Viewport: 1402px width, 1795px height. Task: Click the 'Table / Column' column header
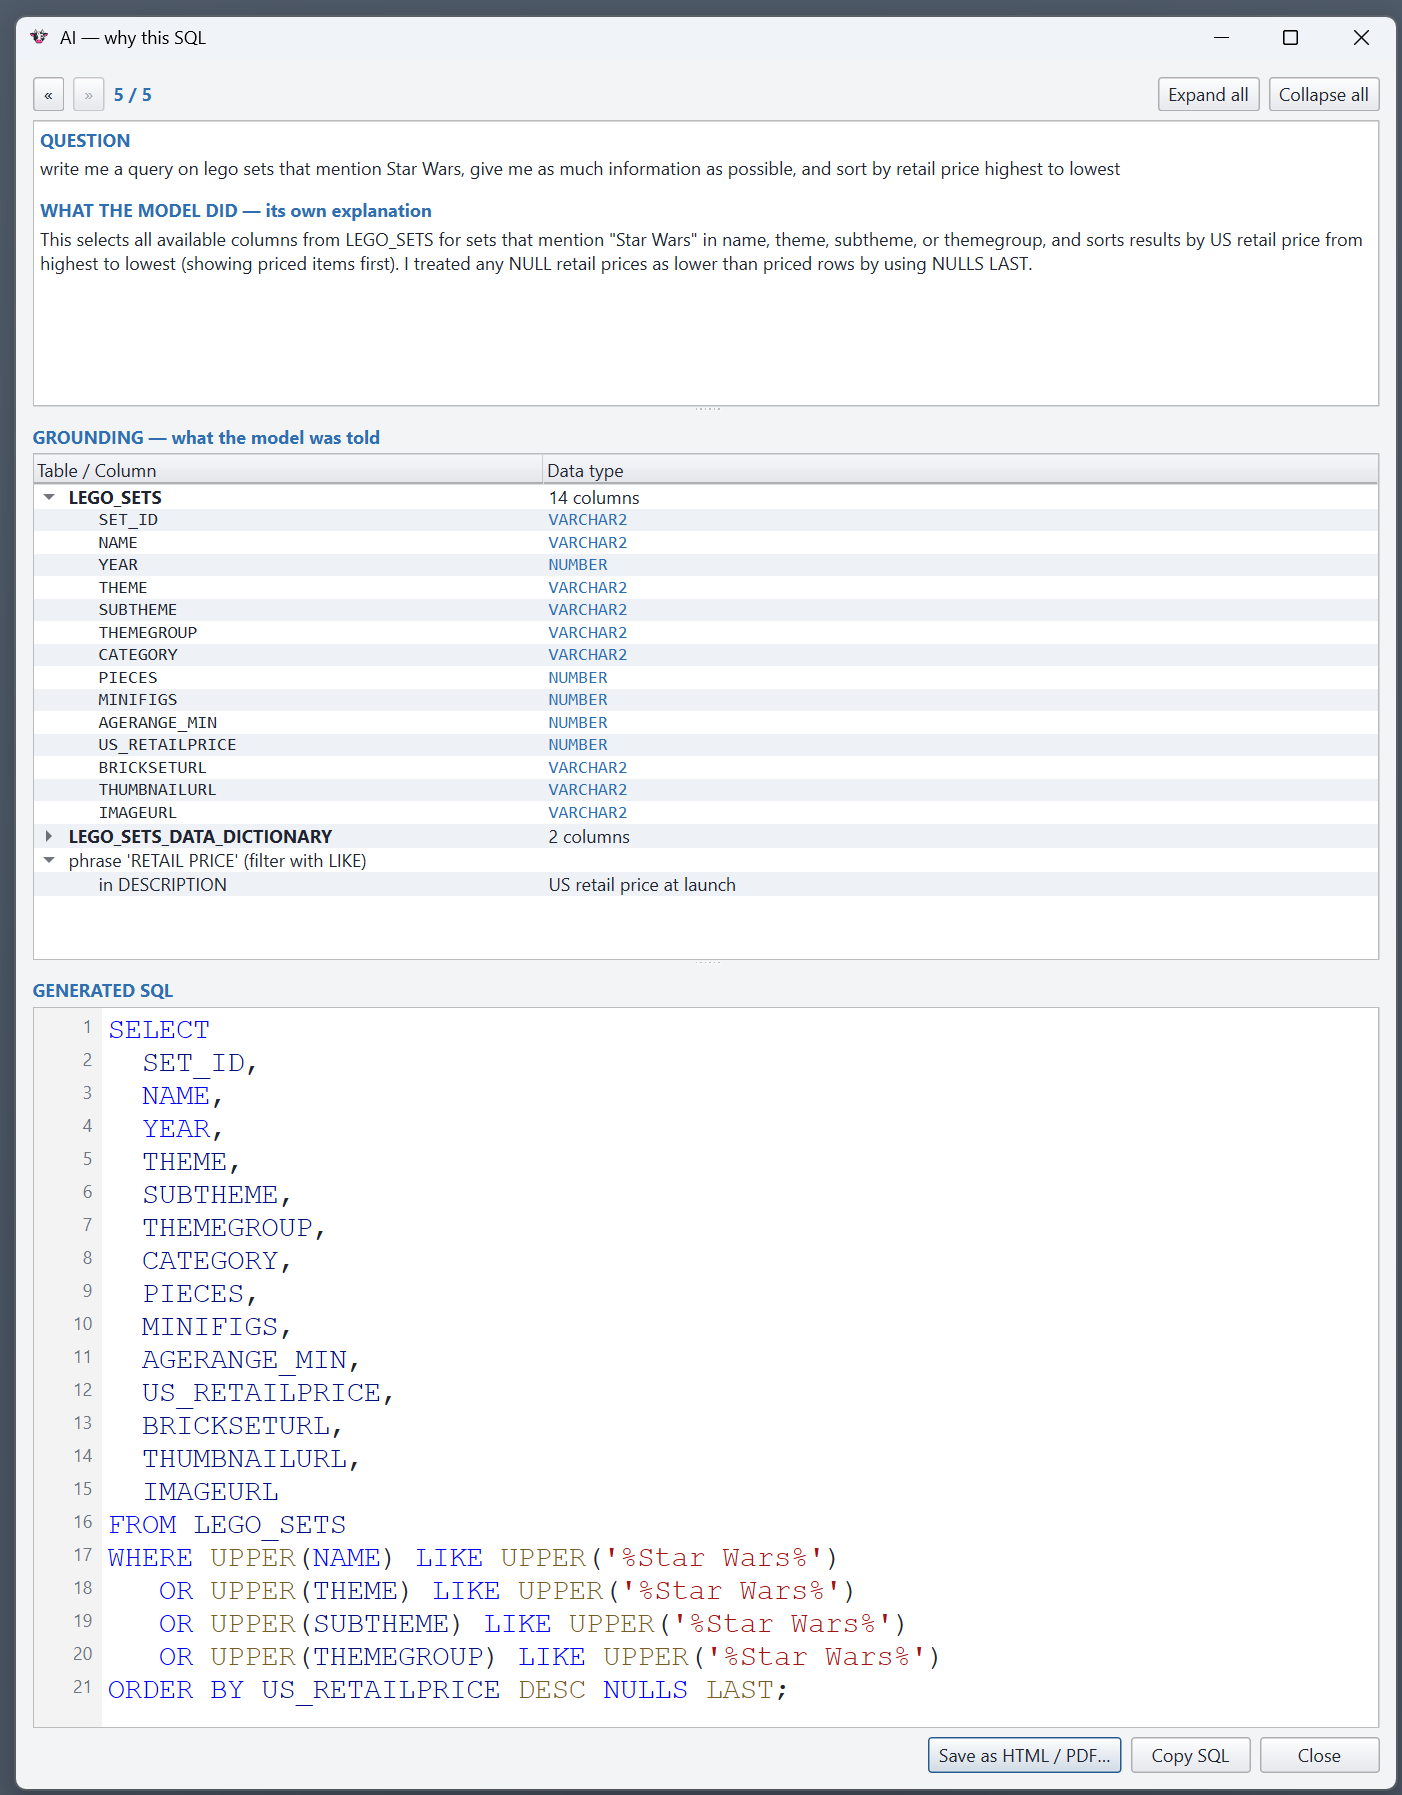pos(288,470)
